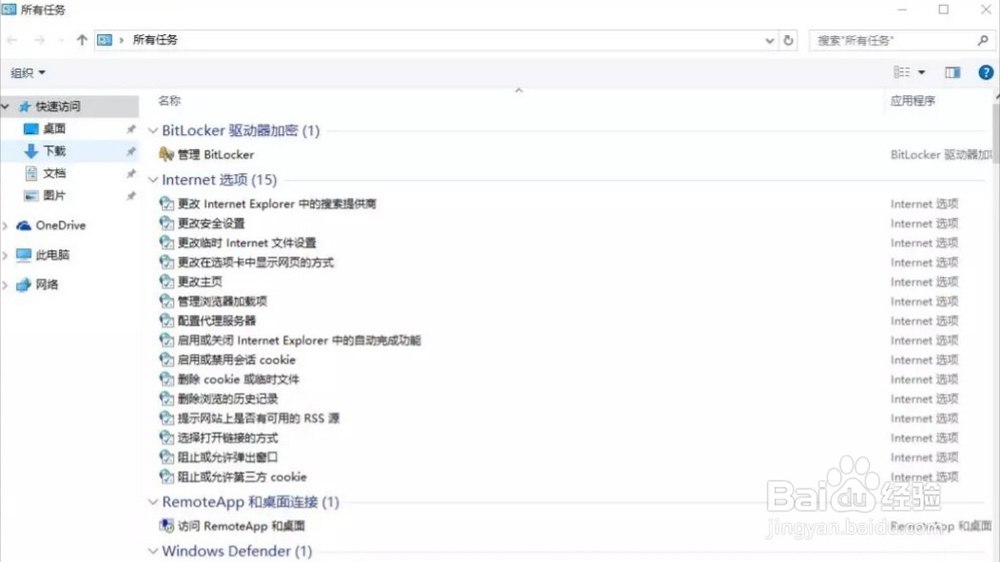1000x562 pixels.
Task: Click icon beside 更改 Internet Explorer 中的搜索提供商
Action: pyautogui.click(x=166, y=203)
